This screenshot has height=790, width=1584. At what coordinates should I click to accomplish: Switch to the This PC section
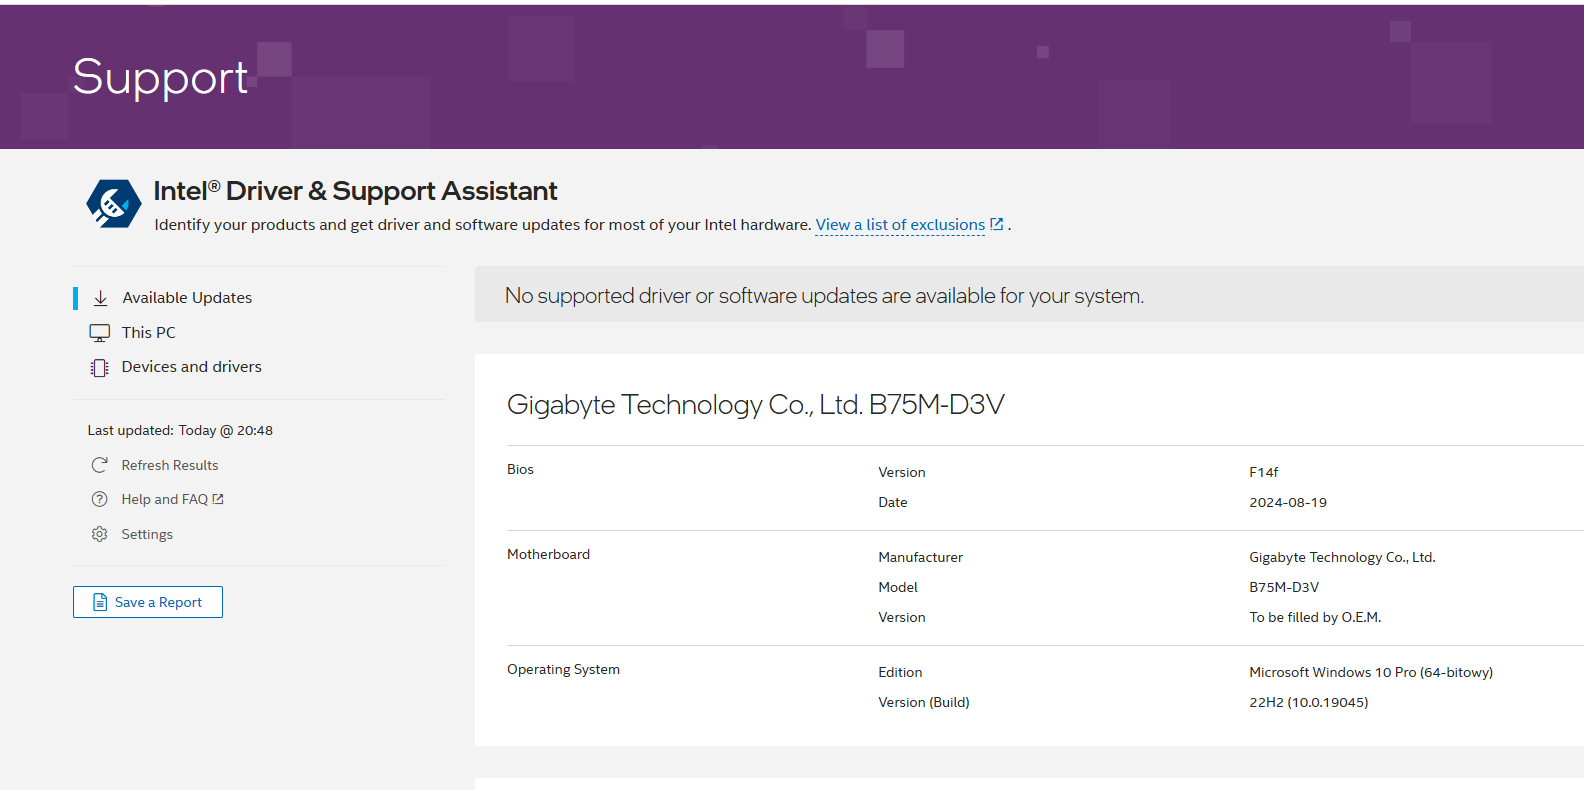(148, 333)
